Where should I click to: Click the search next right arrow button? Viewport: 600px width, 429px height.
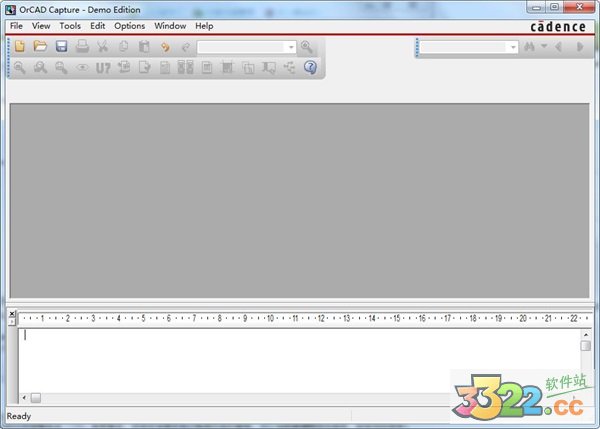pyautogui.click(x=579, y=47)
